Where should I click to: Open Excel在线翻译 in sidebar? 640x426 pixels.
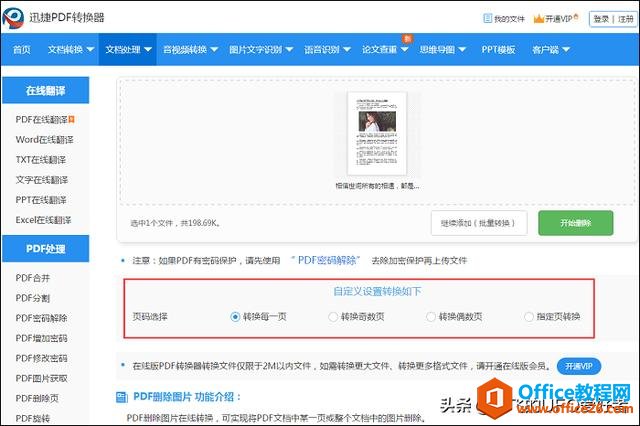point(43,220)
